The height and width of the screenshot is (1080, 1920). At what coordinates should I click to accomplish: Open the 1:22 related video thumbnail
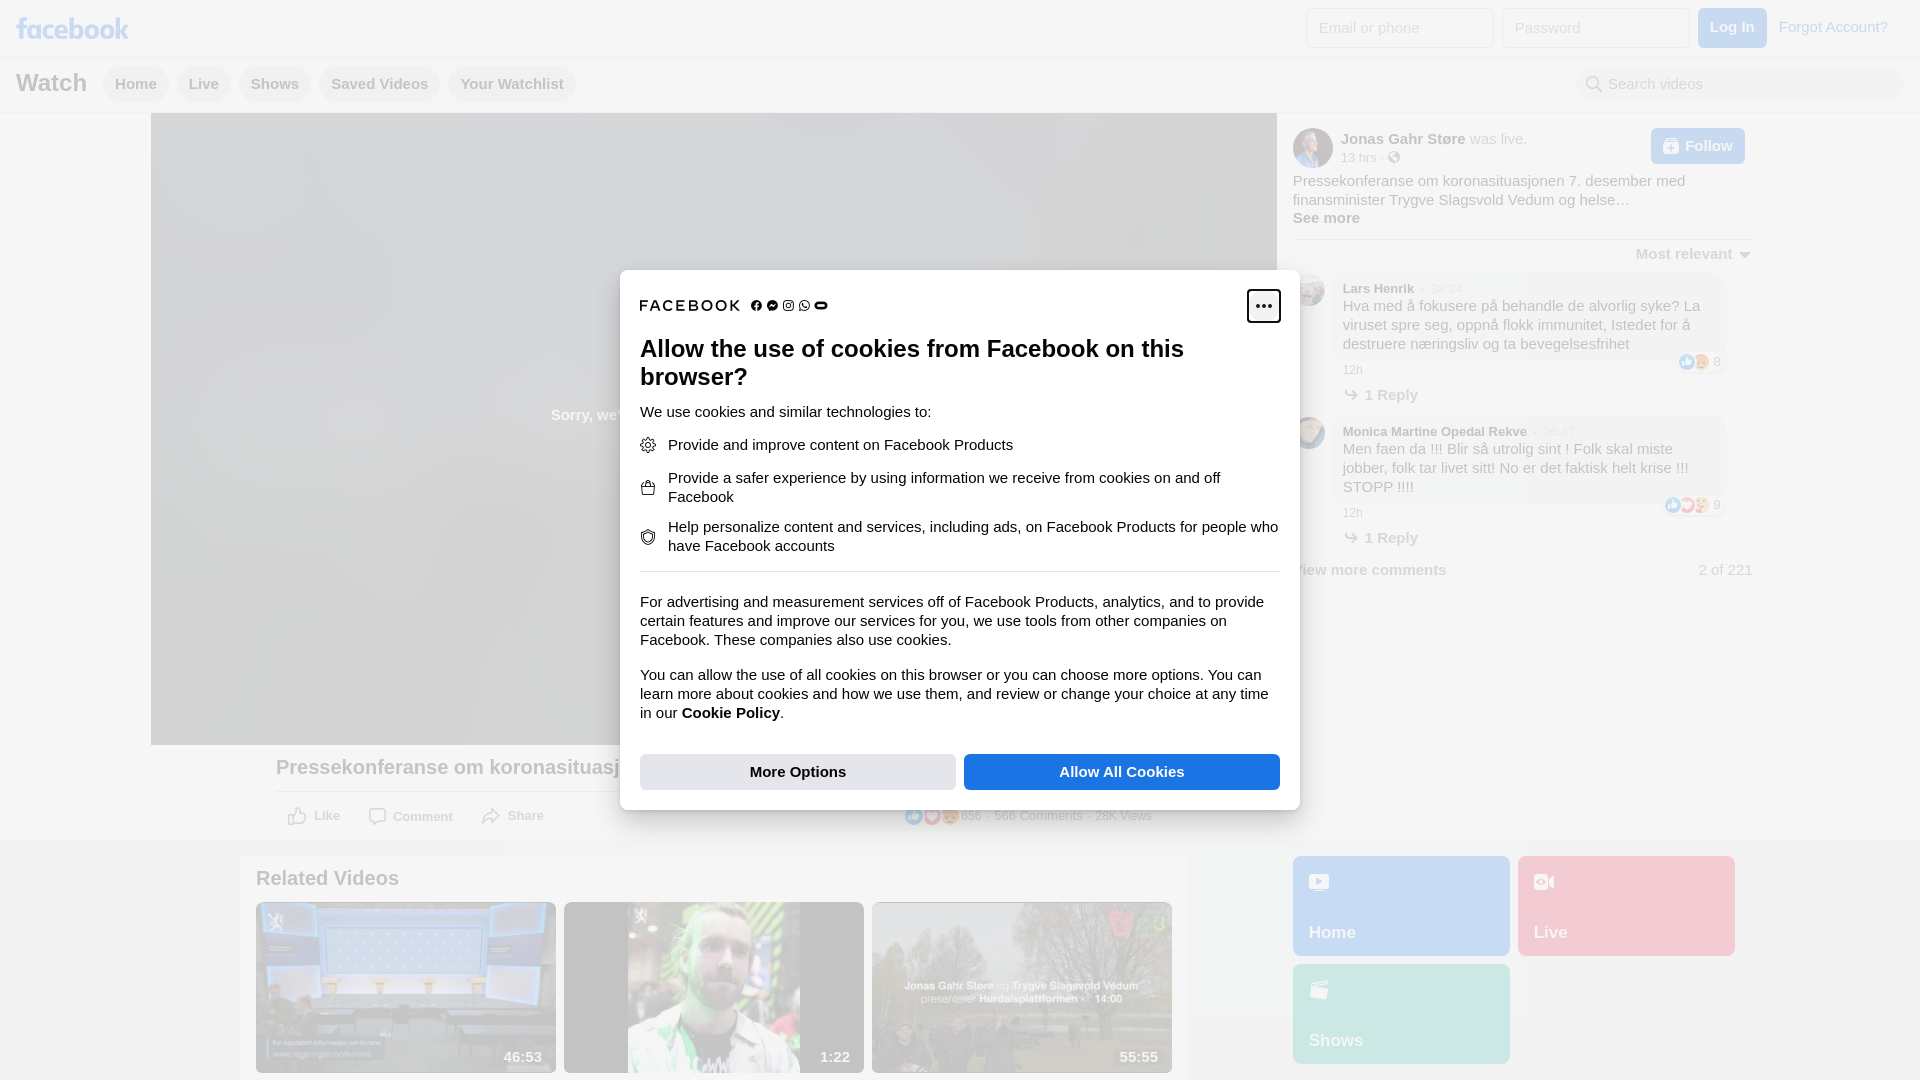coord(713,988)
